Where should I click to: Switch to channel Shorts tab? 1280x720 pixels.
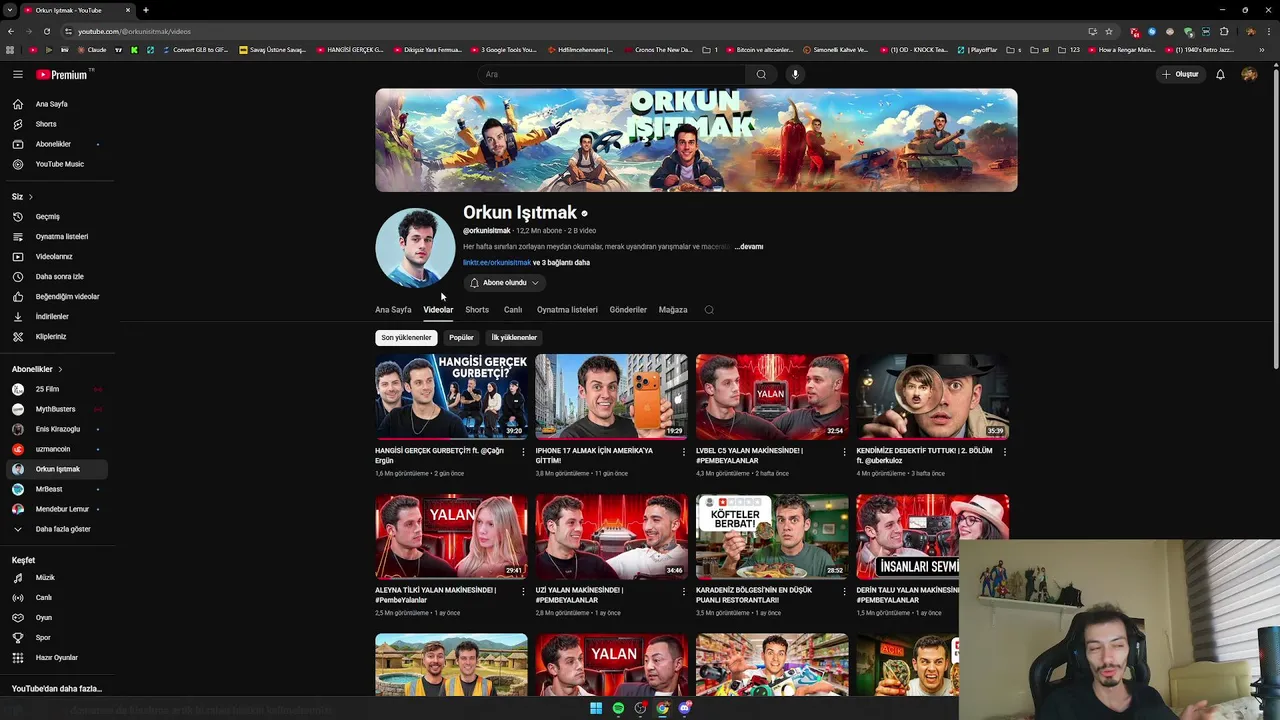tap(477, 310)
